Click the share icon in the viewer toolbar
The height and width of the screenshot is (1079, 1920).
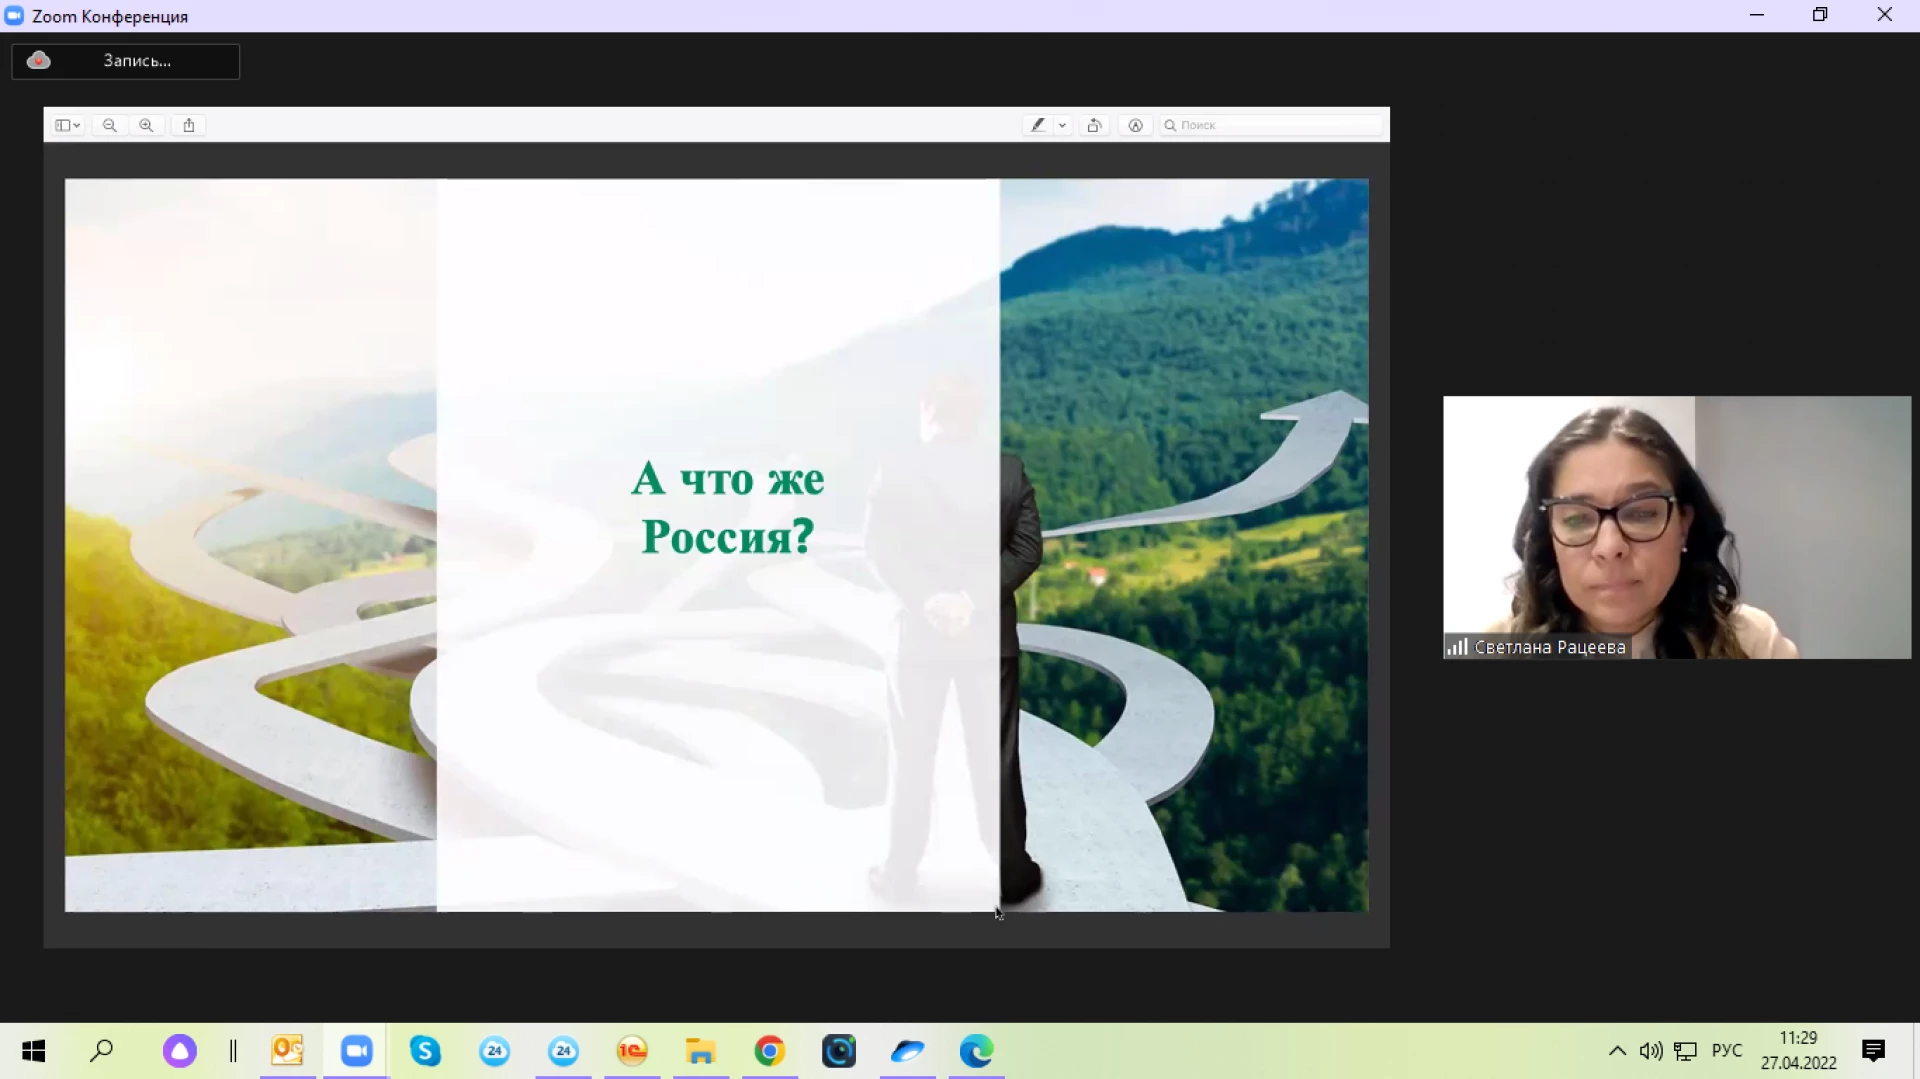point(189,125)
